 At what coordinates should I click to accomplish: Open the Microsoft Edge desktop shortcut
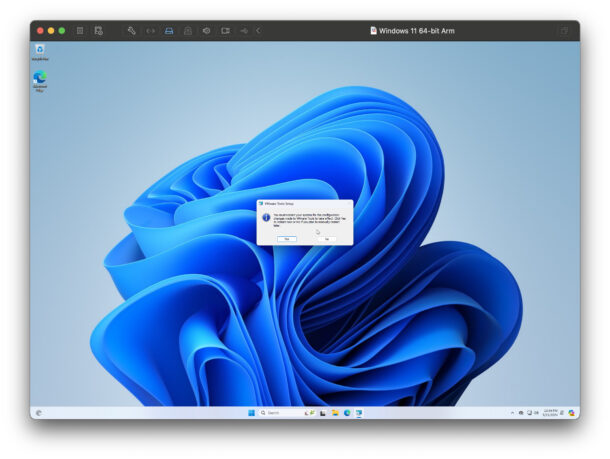coord(39,79)
